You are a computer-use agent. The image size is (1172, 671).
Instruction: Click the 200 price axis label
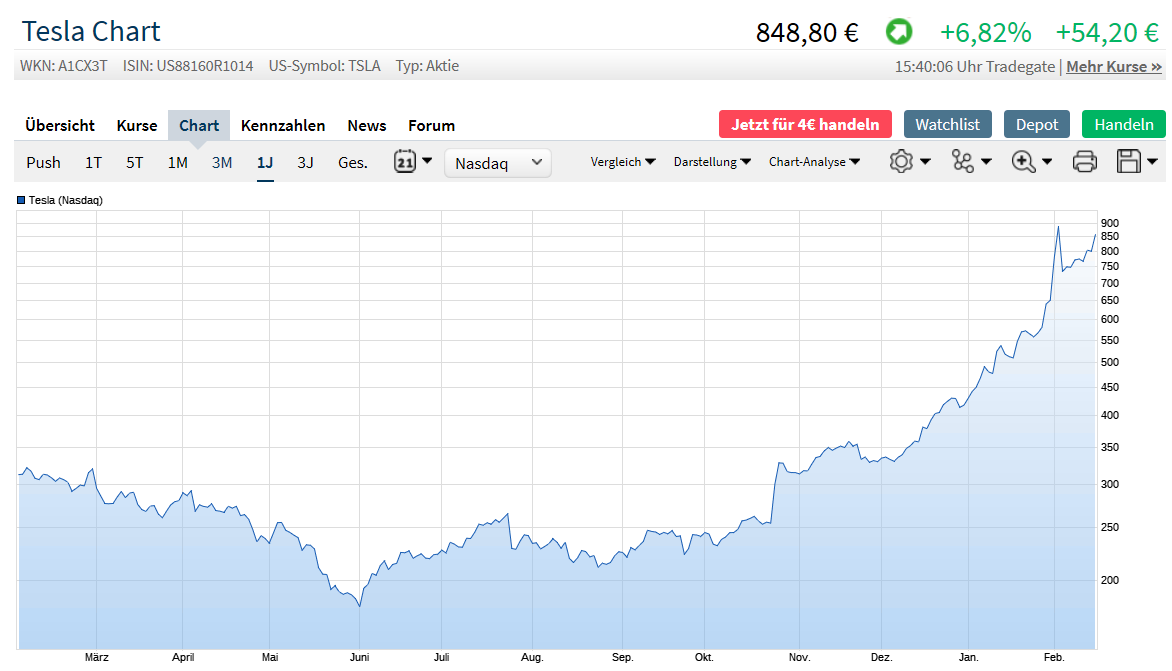pos(1110,580)
